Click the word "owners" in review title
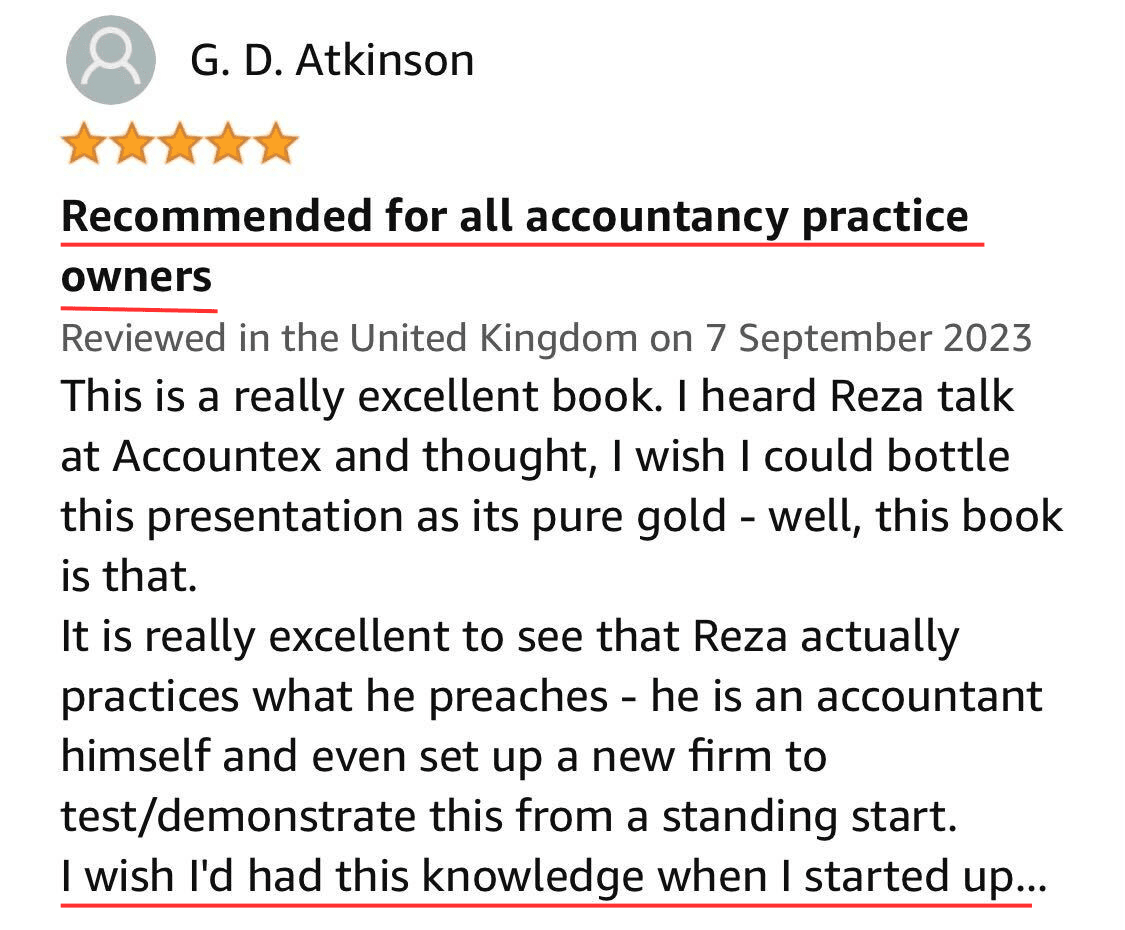Image resolution: width=1125 pixels, height=930 pixels. click(x=137, y=275)
